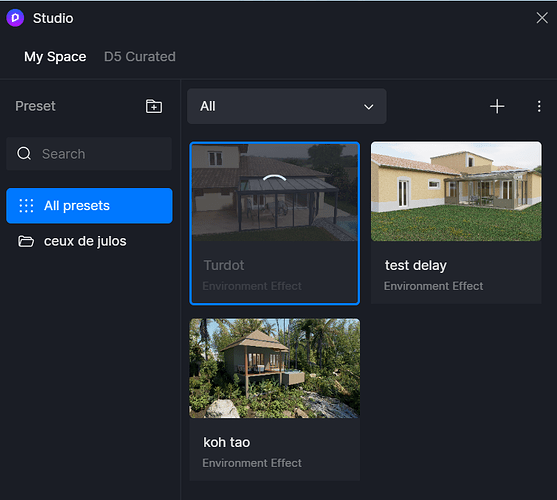Switch to the My Space tab
Image resolution: width=557 pixels, height=500 pixels.
pos(55,57)
